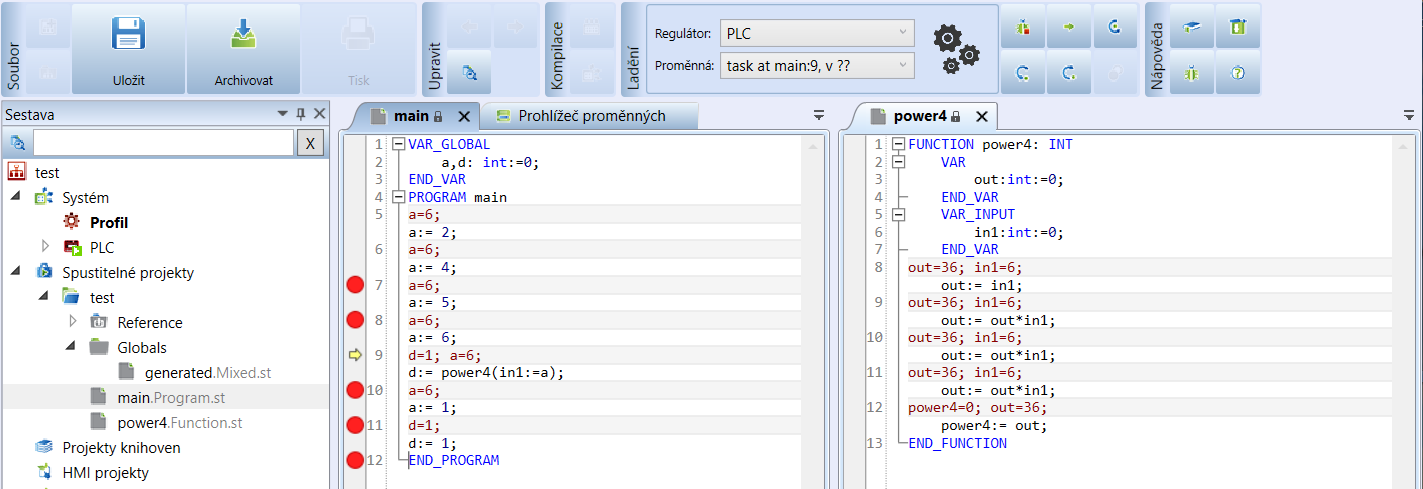
Task: Click the green arrow continue icon
Action: 1068,27
